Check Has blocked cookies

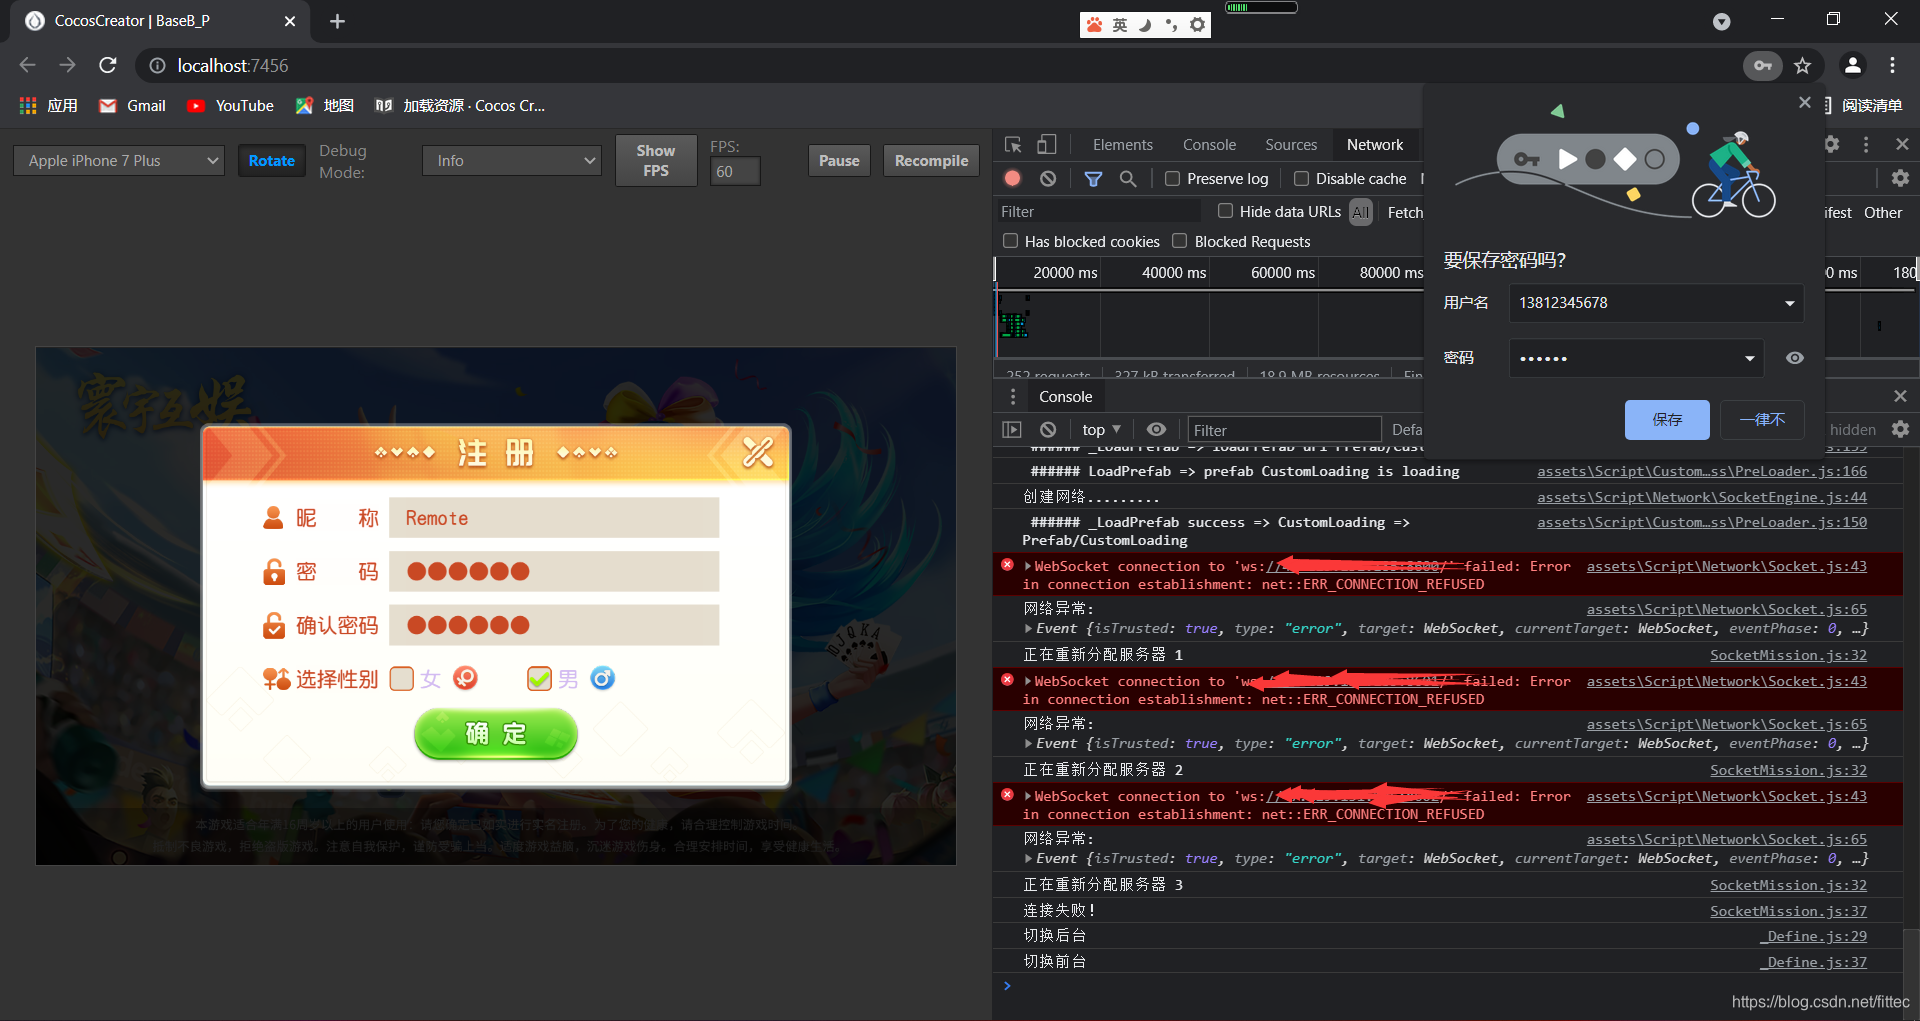1010,241
